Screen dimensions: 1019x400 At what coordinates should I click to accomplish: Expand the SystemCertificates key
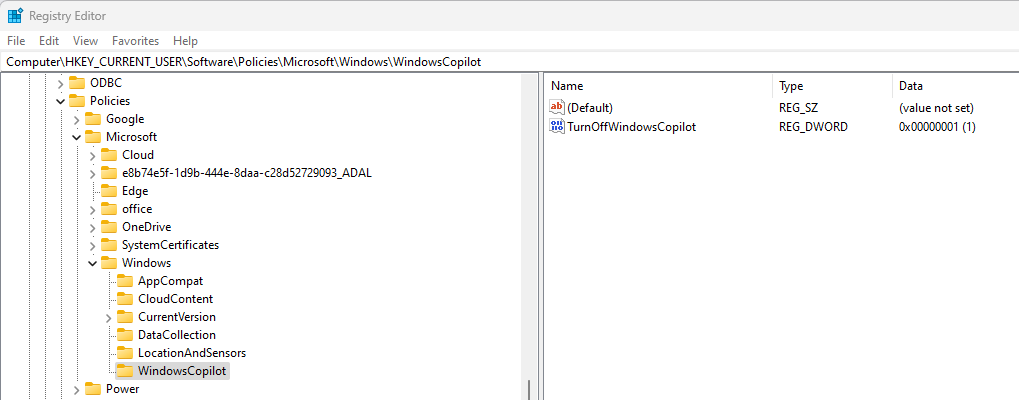pos(93,245)
